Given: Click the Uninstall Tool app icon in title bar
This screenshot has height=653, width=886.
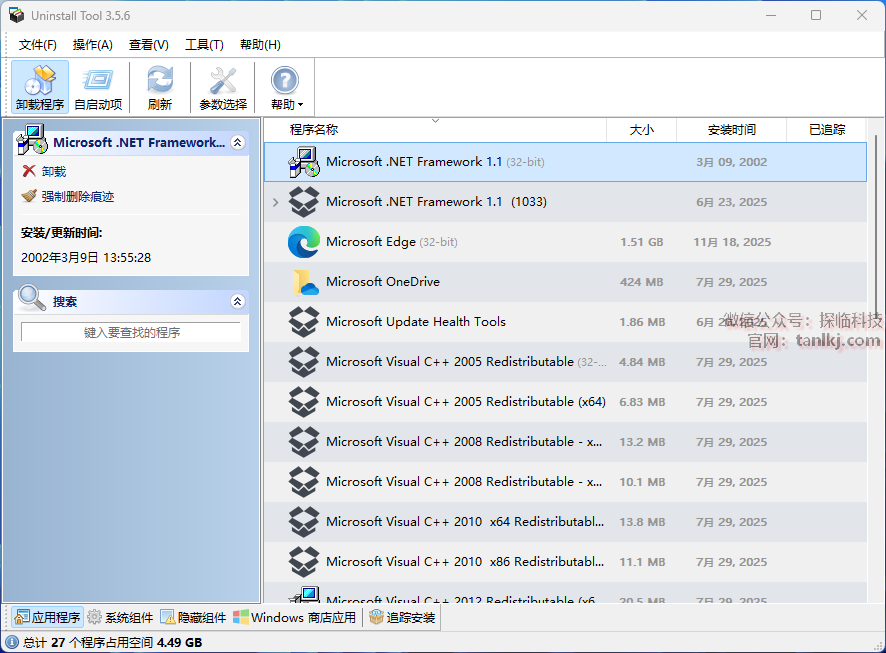Looking at the screenshot, I should [x=16, y=15].
